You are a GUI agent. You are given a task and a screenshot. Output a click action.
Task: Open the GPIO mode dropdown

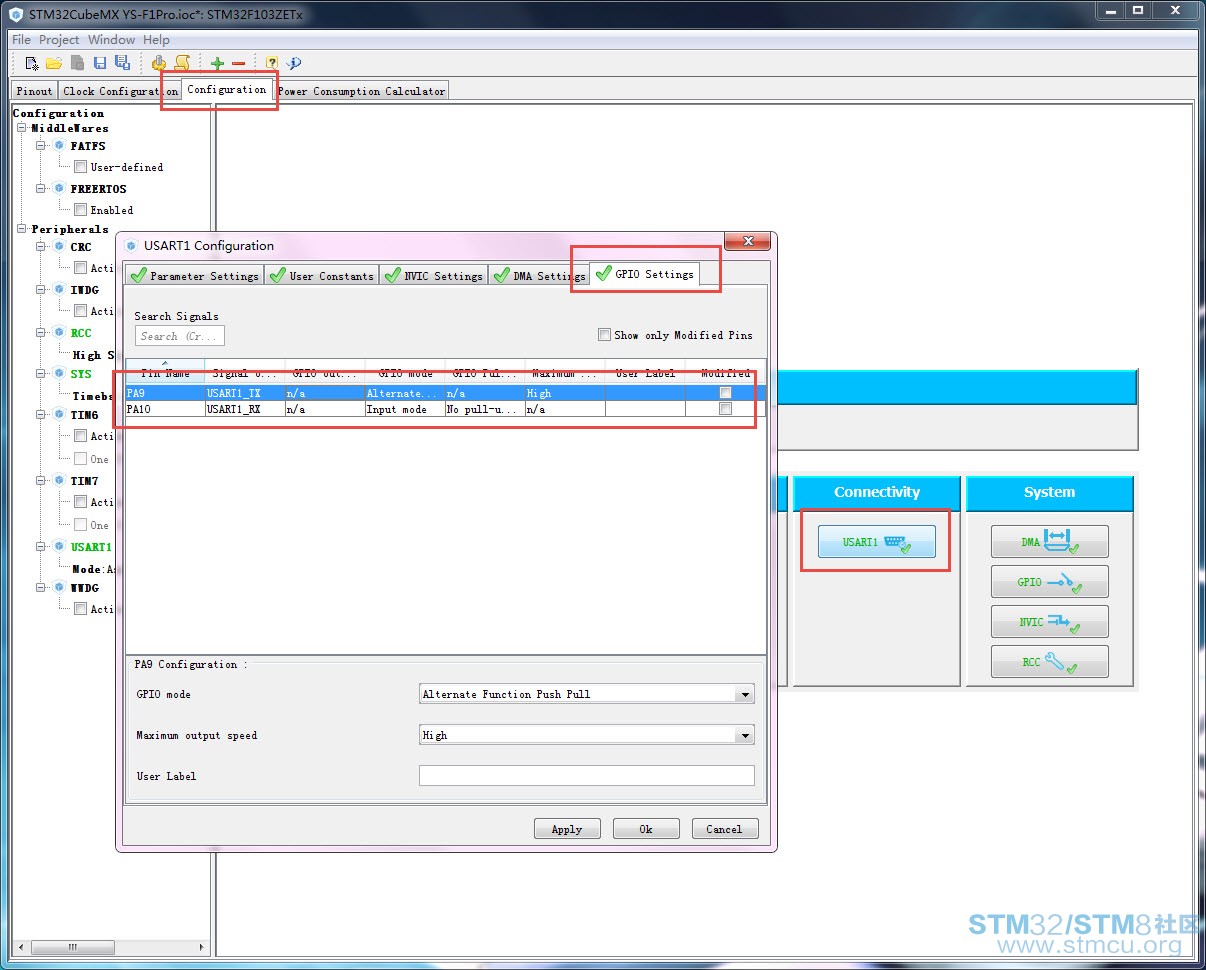[x=744, y=694]
